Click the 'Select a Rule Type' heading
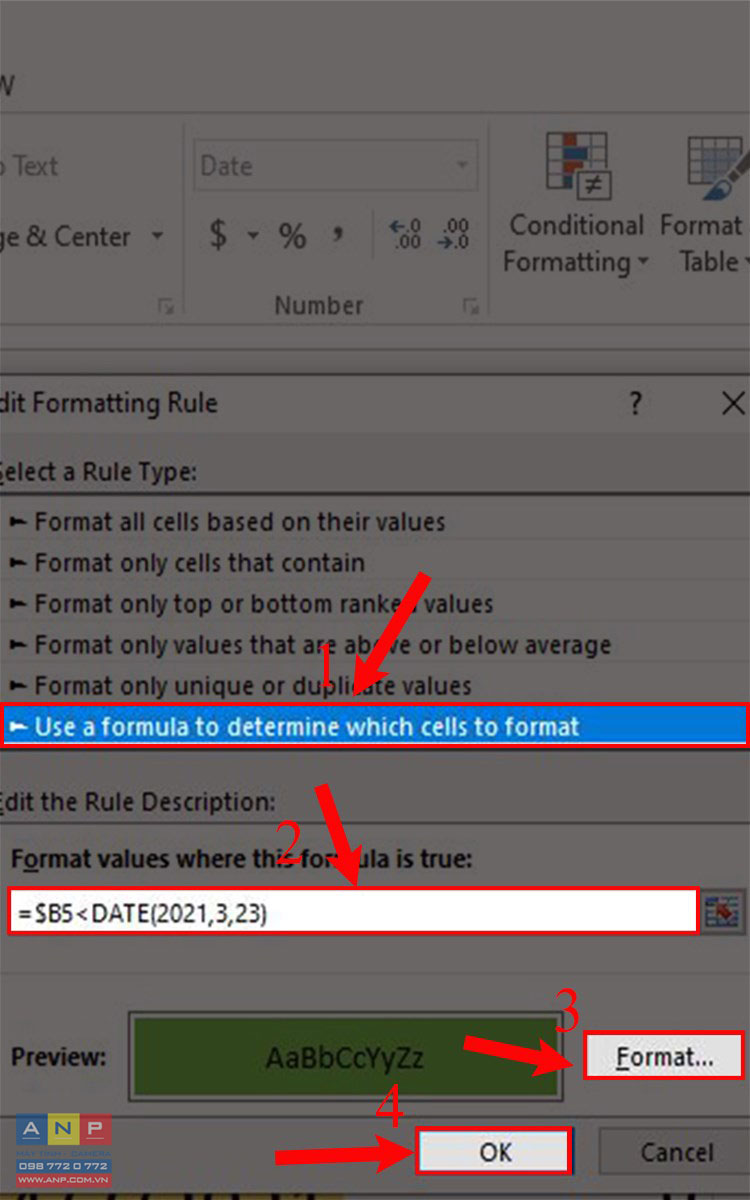 pos(98,471)
